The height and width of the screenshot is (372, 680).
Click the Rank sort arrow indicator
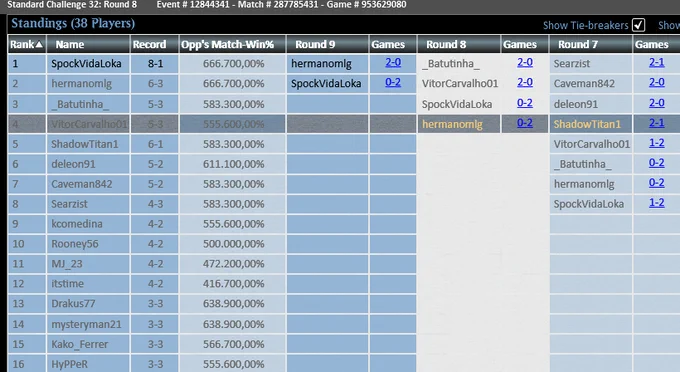point(39,44)
